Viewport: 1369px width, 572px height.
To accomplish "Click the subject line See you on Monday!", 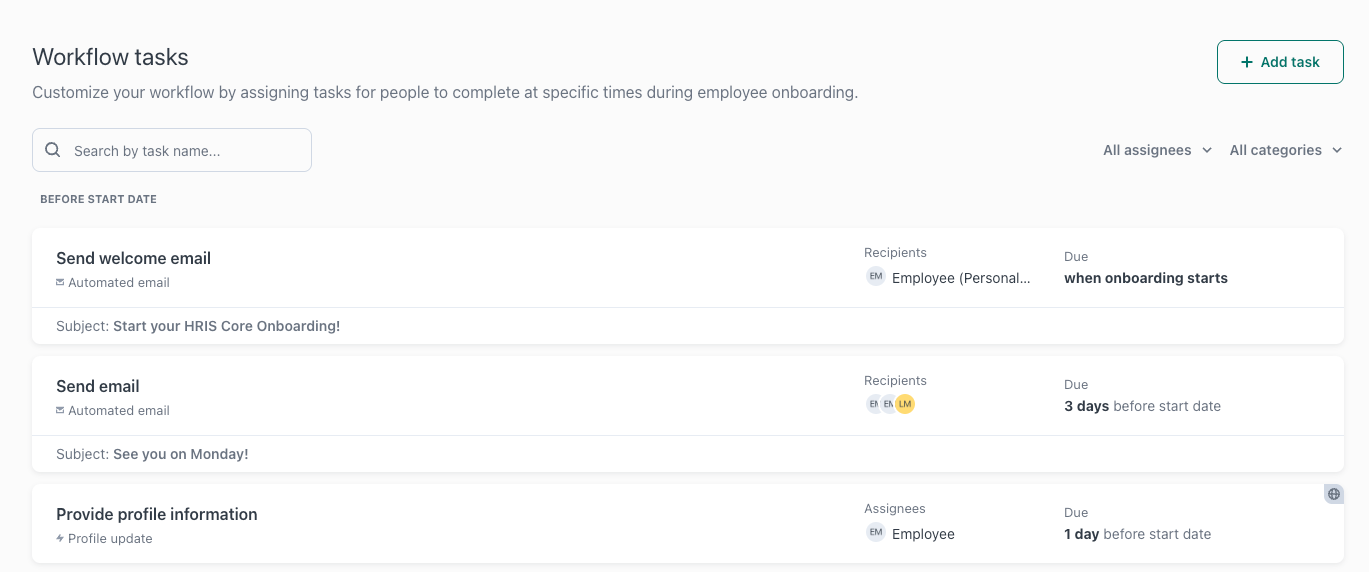I will tap(180, 454).
